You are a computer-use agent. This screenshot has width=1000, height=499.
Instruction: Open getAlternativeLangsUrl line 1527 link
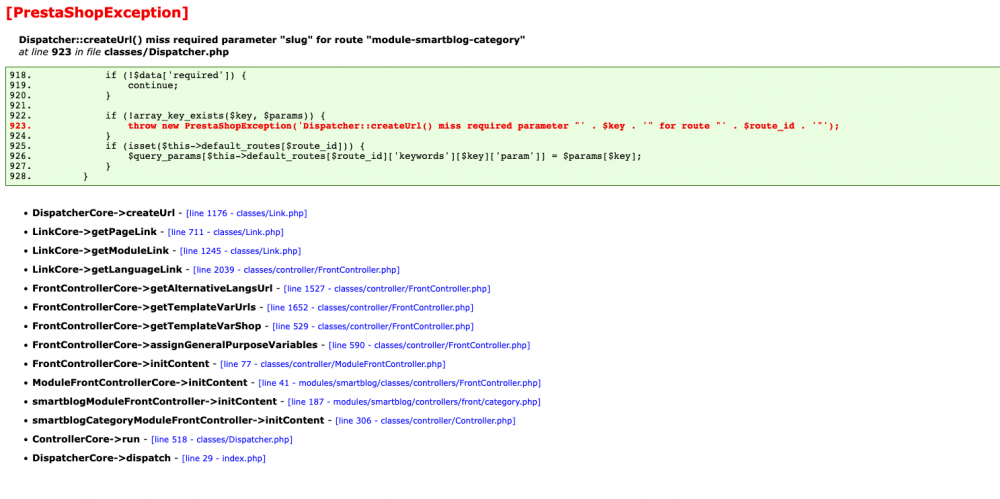click(x=387, y=289)
